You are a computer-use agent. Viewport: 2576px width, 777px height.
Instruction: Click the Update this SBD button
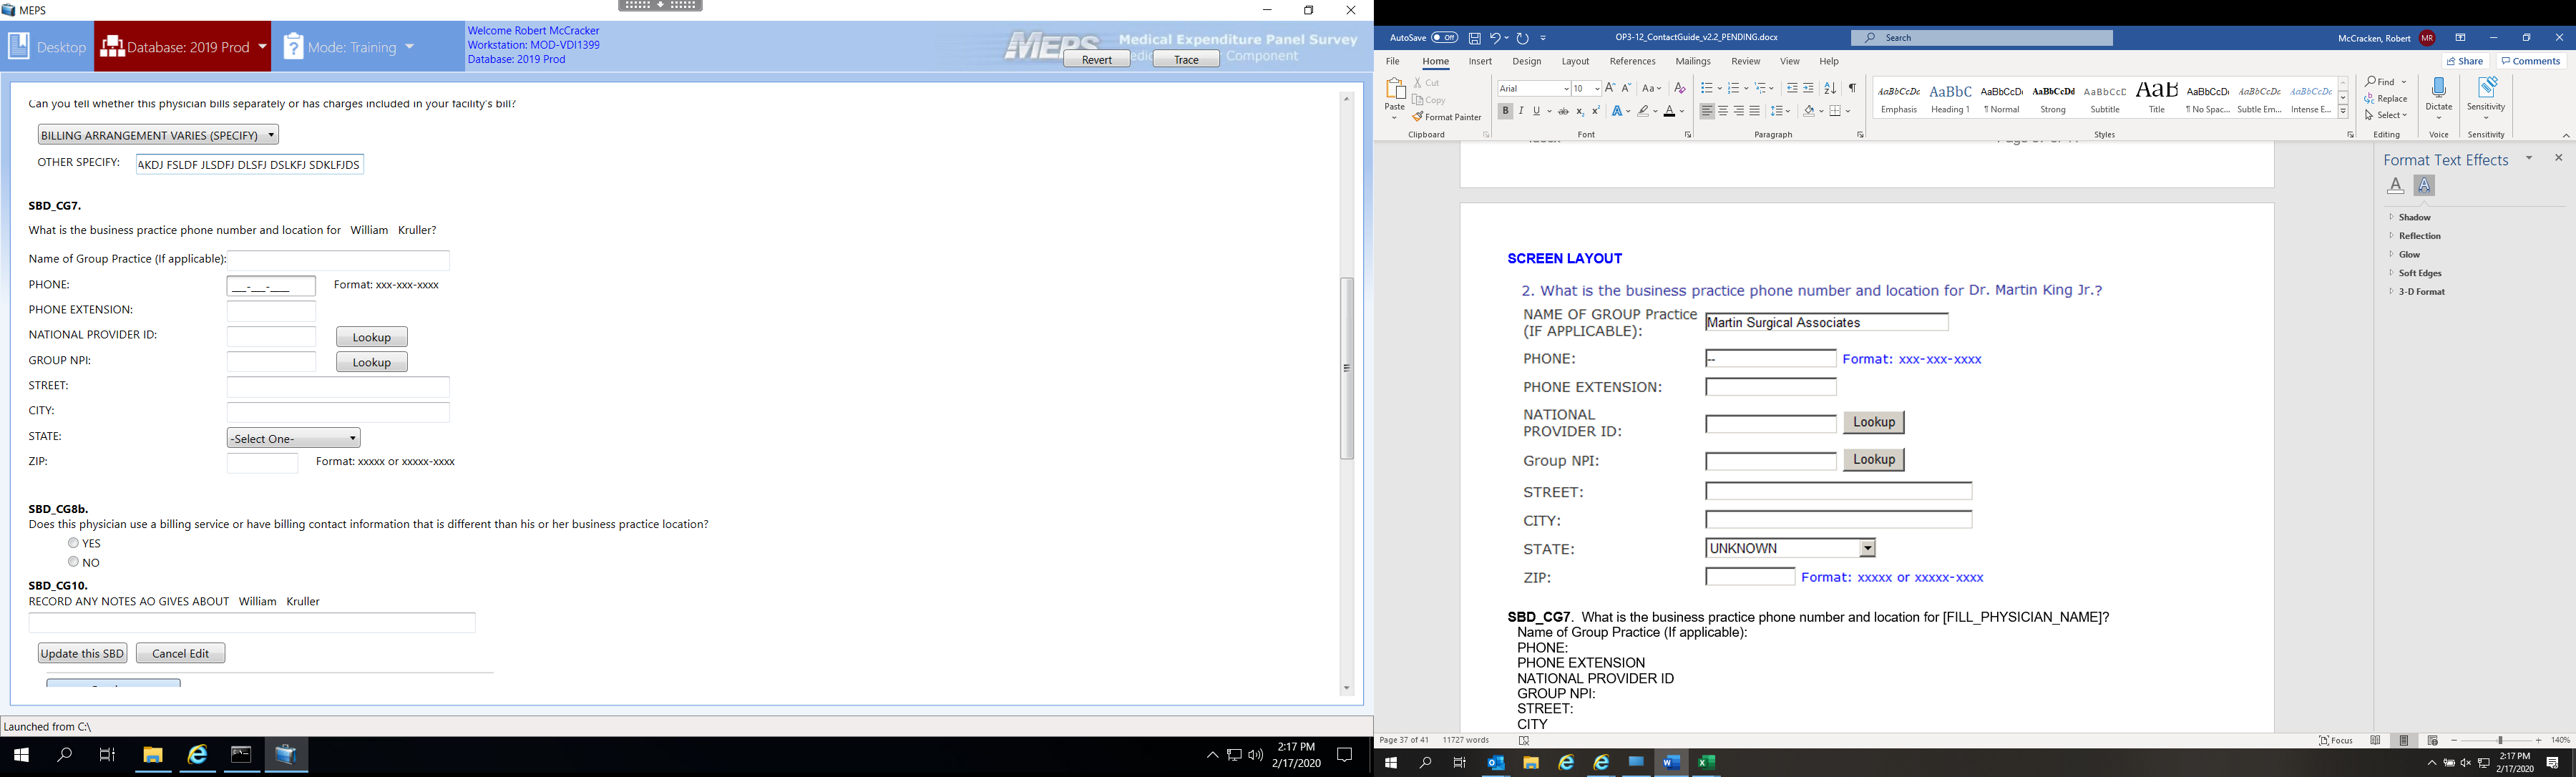coord(82,653)
